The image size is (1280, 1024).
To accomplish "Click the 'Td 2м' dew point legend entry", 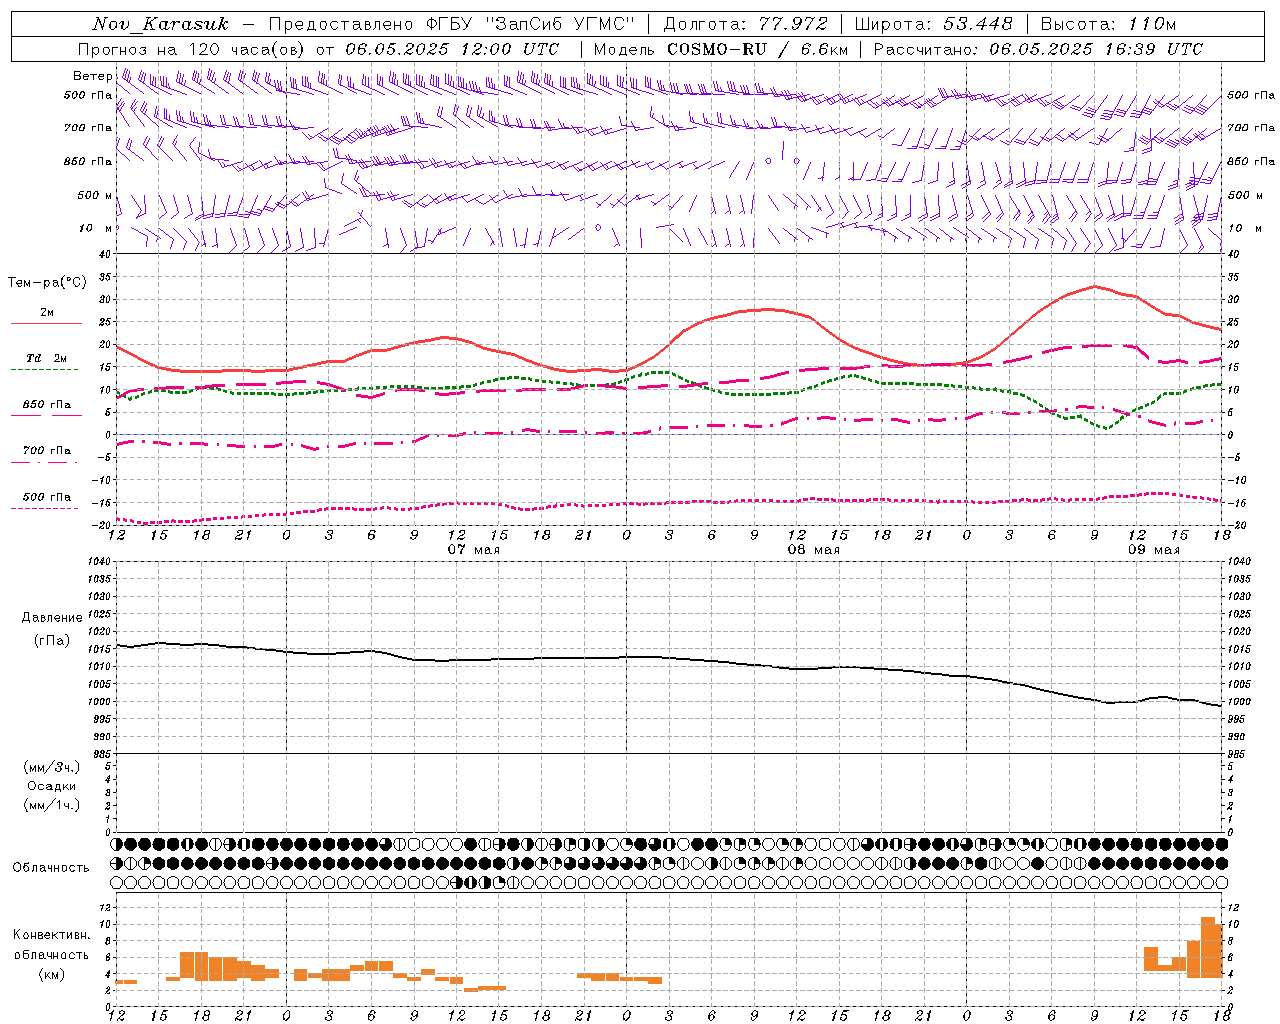I will click(x=46, y=362).
